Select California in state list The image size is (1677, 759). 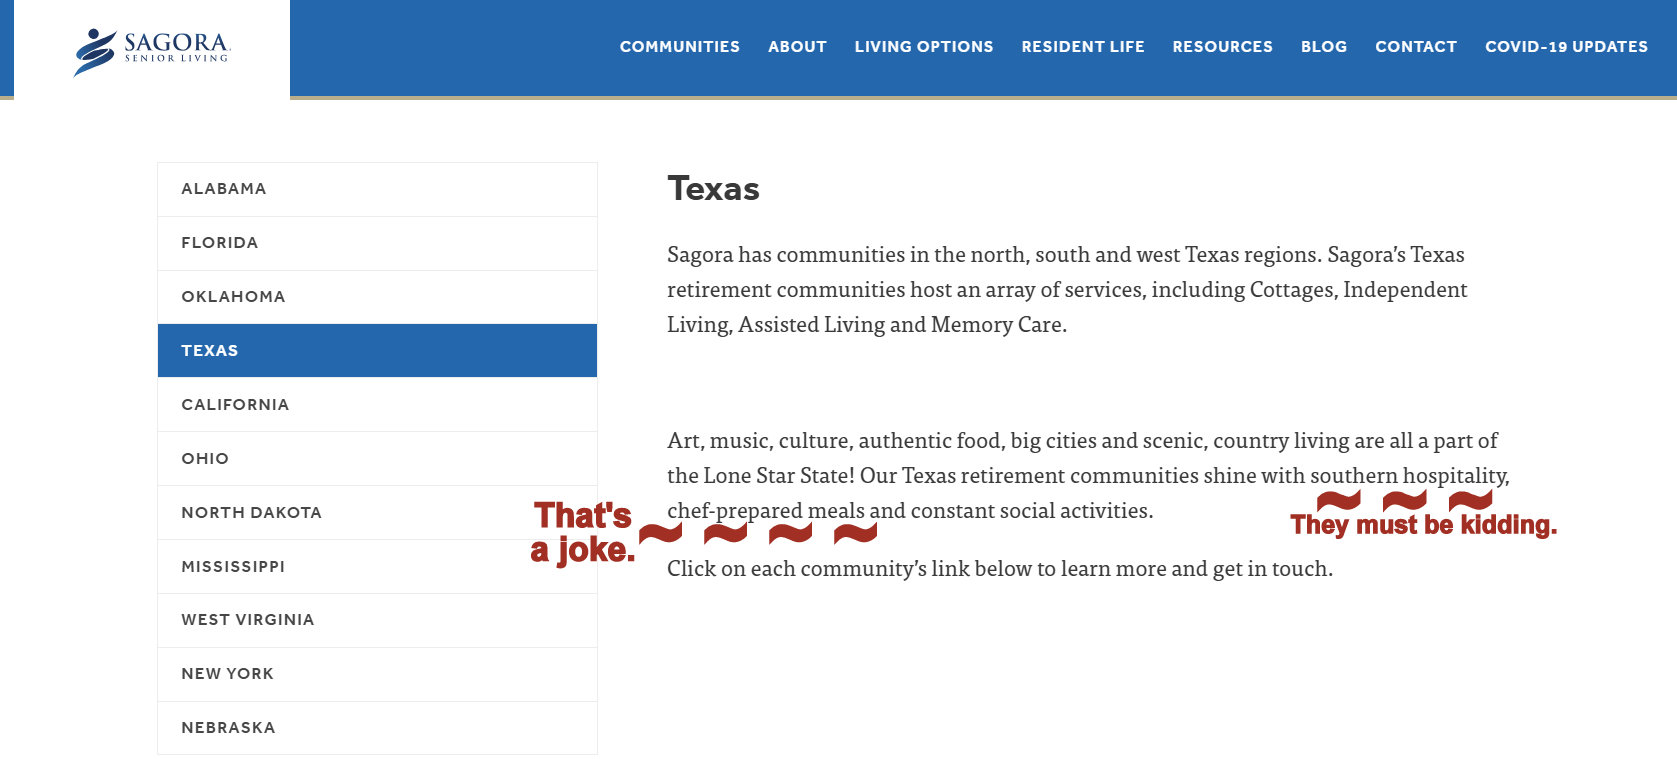pos(376,405)
